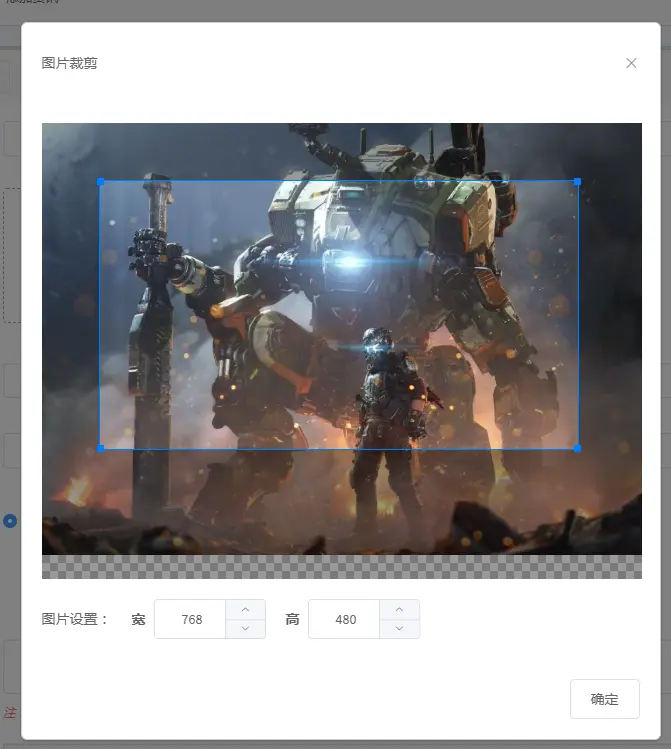
Task: Decrease width with the down arrow
Action: [x=245, y=629]
